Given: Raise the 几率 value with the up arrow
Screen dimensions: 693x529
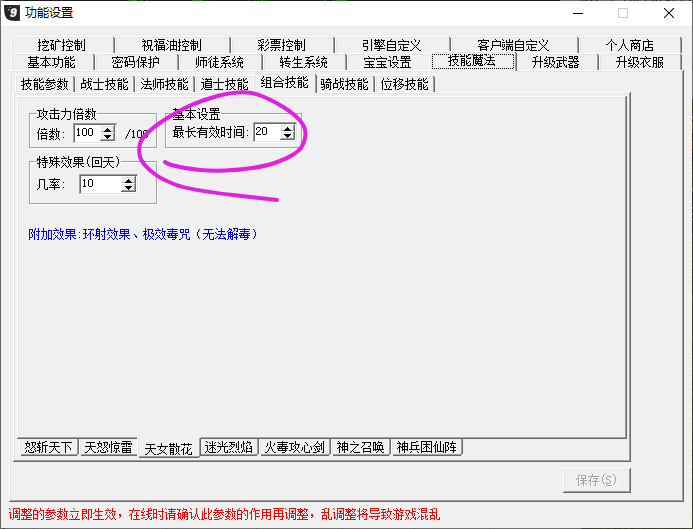Looking at the screenshot, I should coord(128,180).
